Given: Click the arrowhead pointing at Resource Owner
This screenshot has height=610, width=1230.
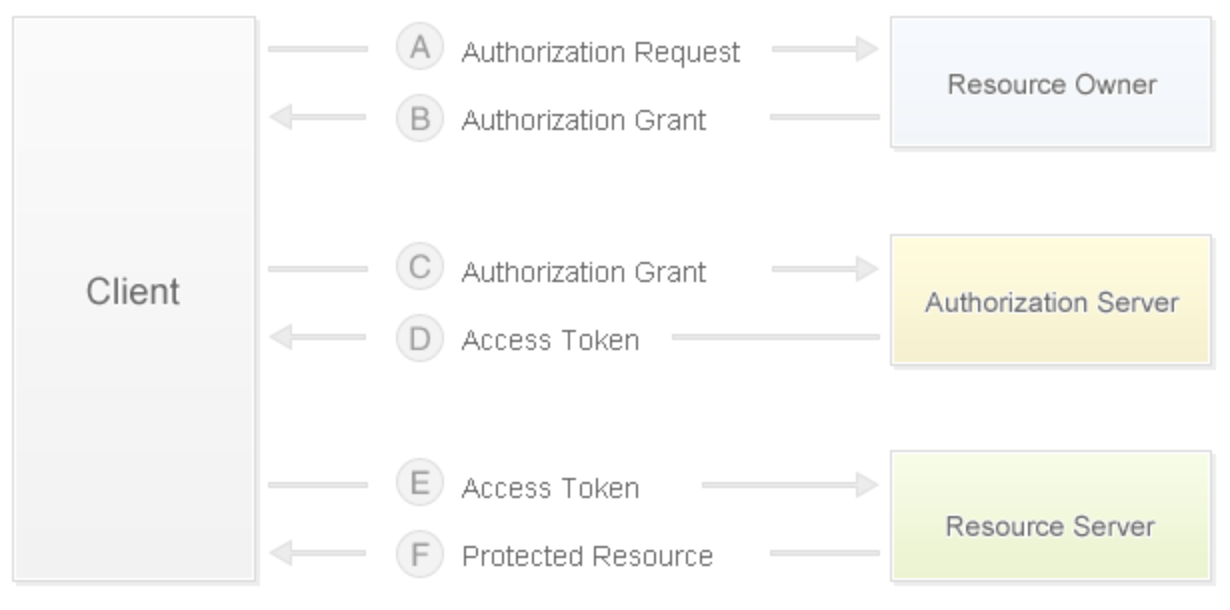Looking at the screenshot, I should tap(864, 49).
